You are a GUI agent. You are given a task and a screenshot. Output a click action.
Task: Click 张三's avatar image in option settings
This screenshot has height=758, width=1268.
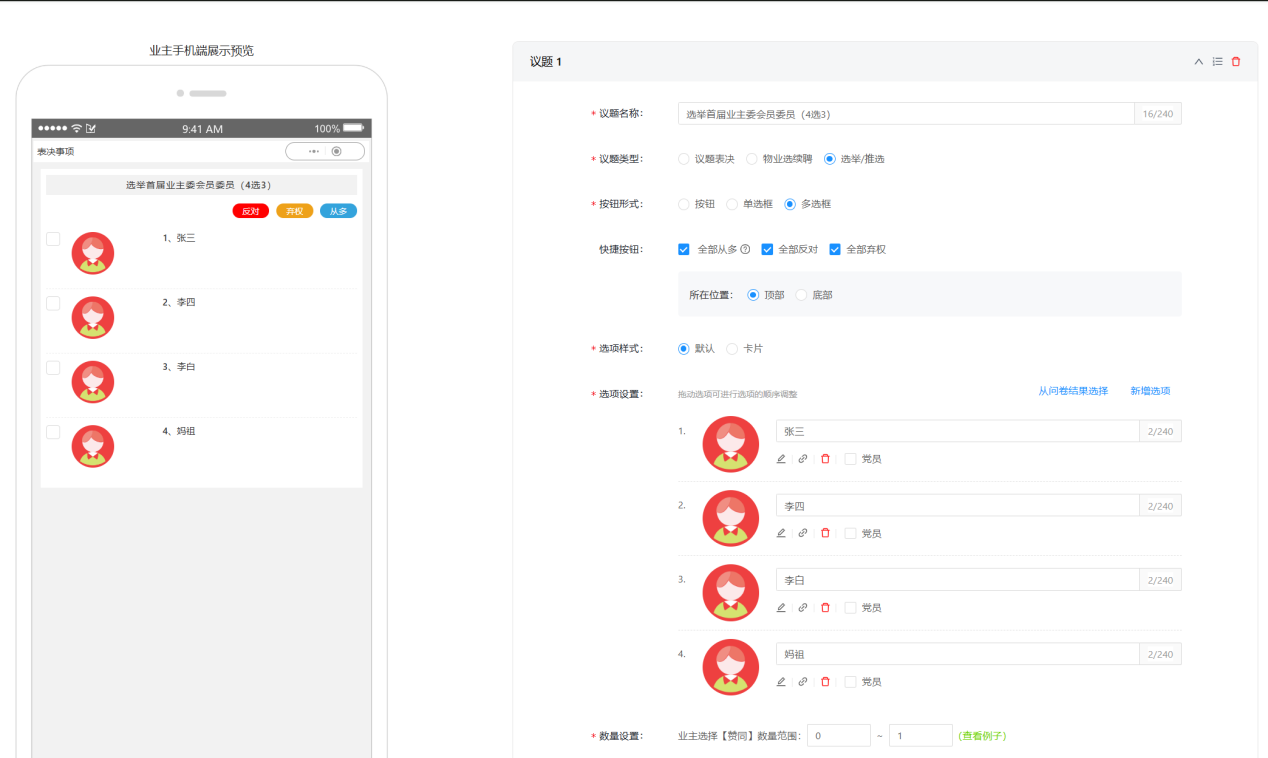[730, 444]
